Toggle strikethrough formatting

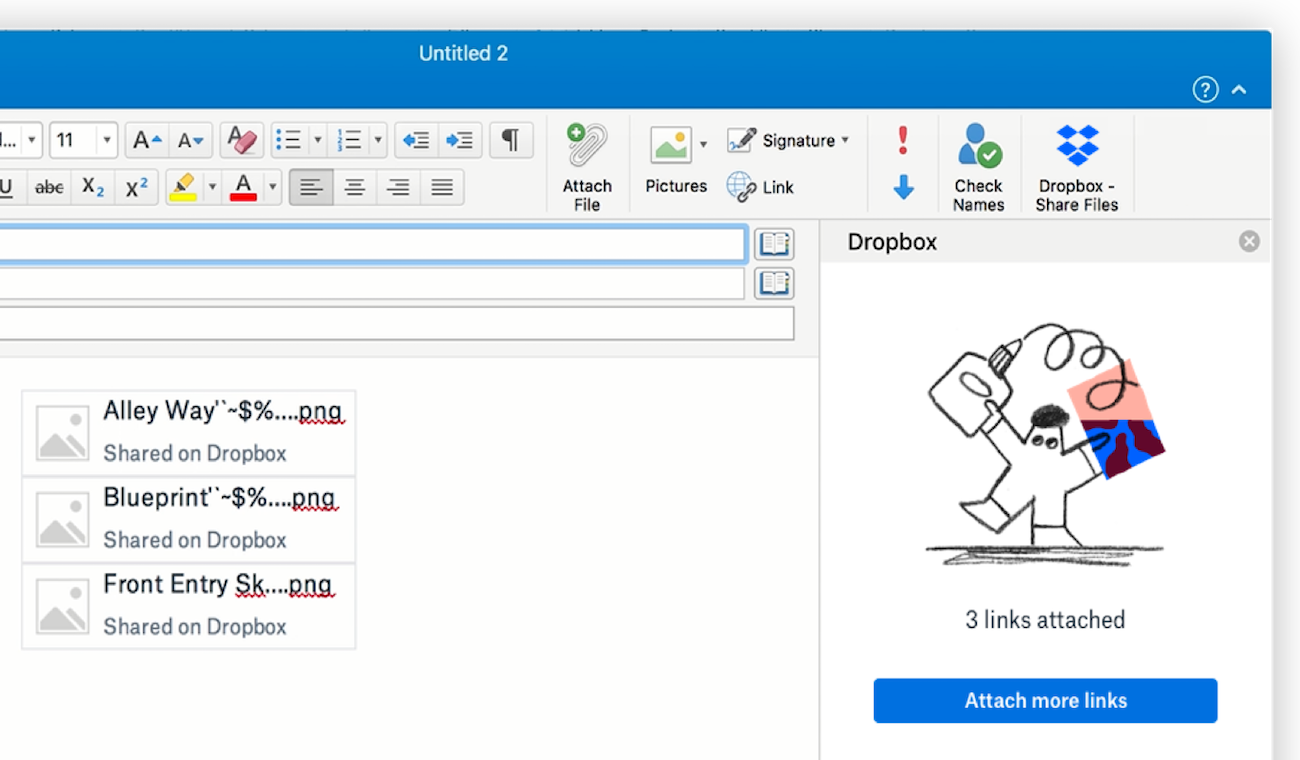(49, 187)
